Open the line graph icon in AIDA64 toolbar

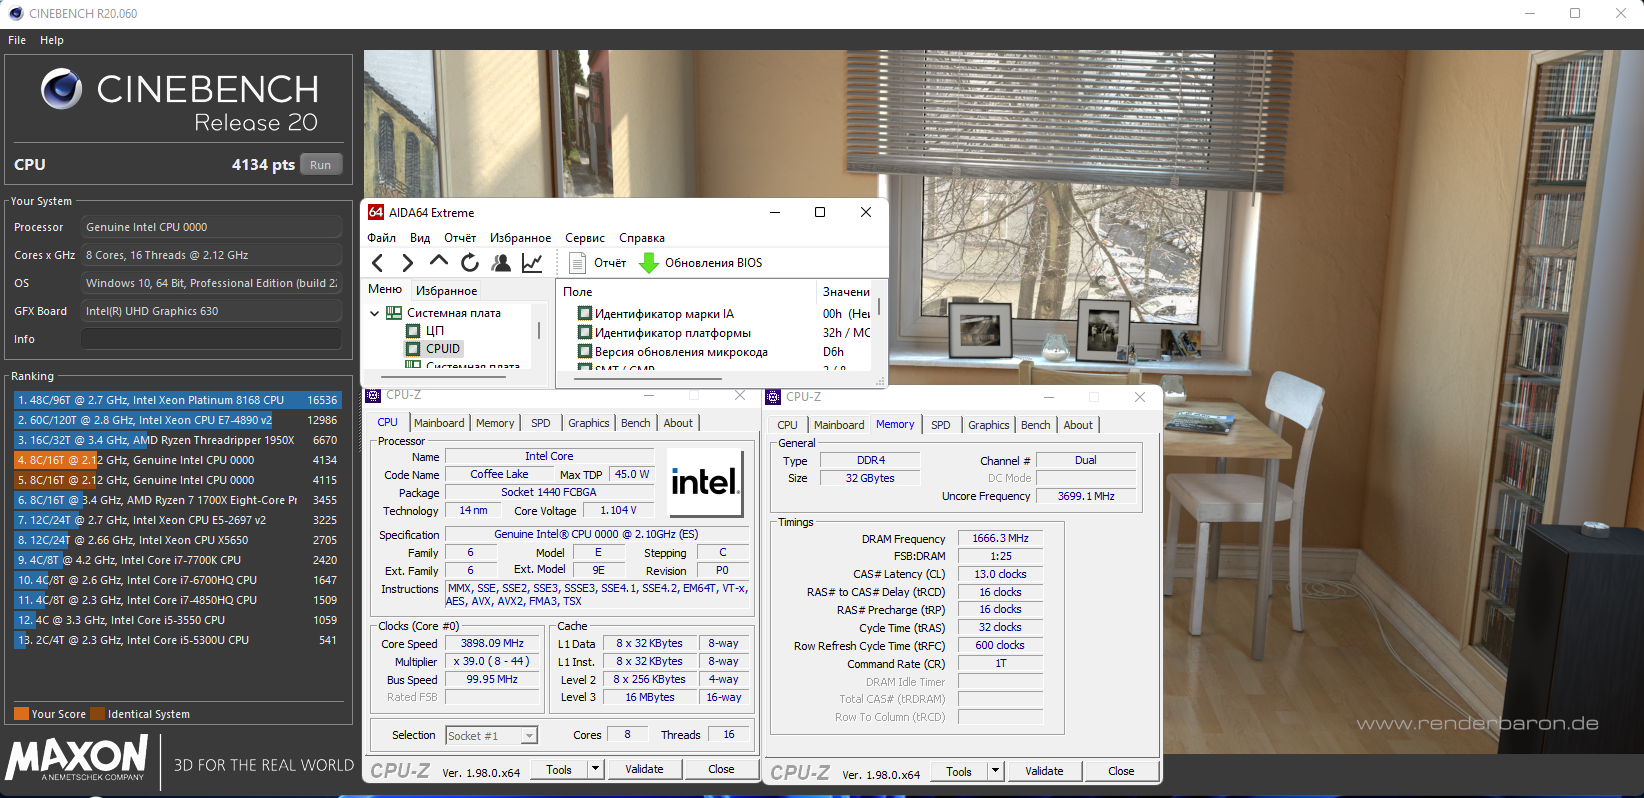(532, 263)
